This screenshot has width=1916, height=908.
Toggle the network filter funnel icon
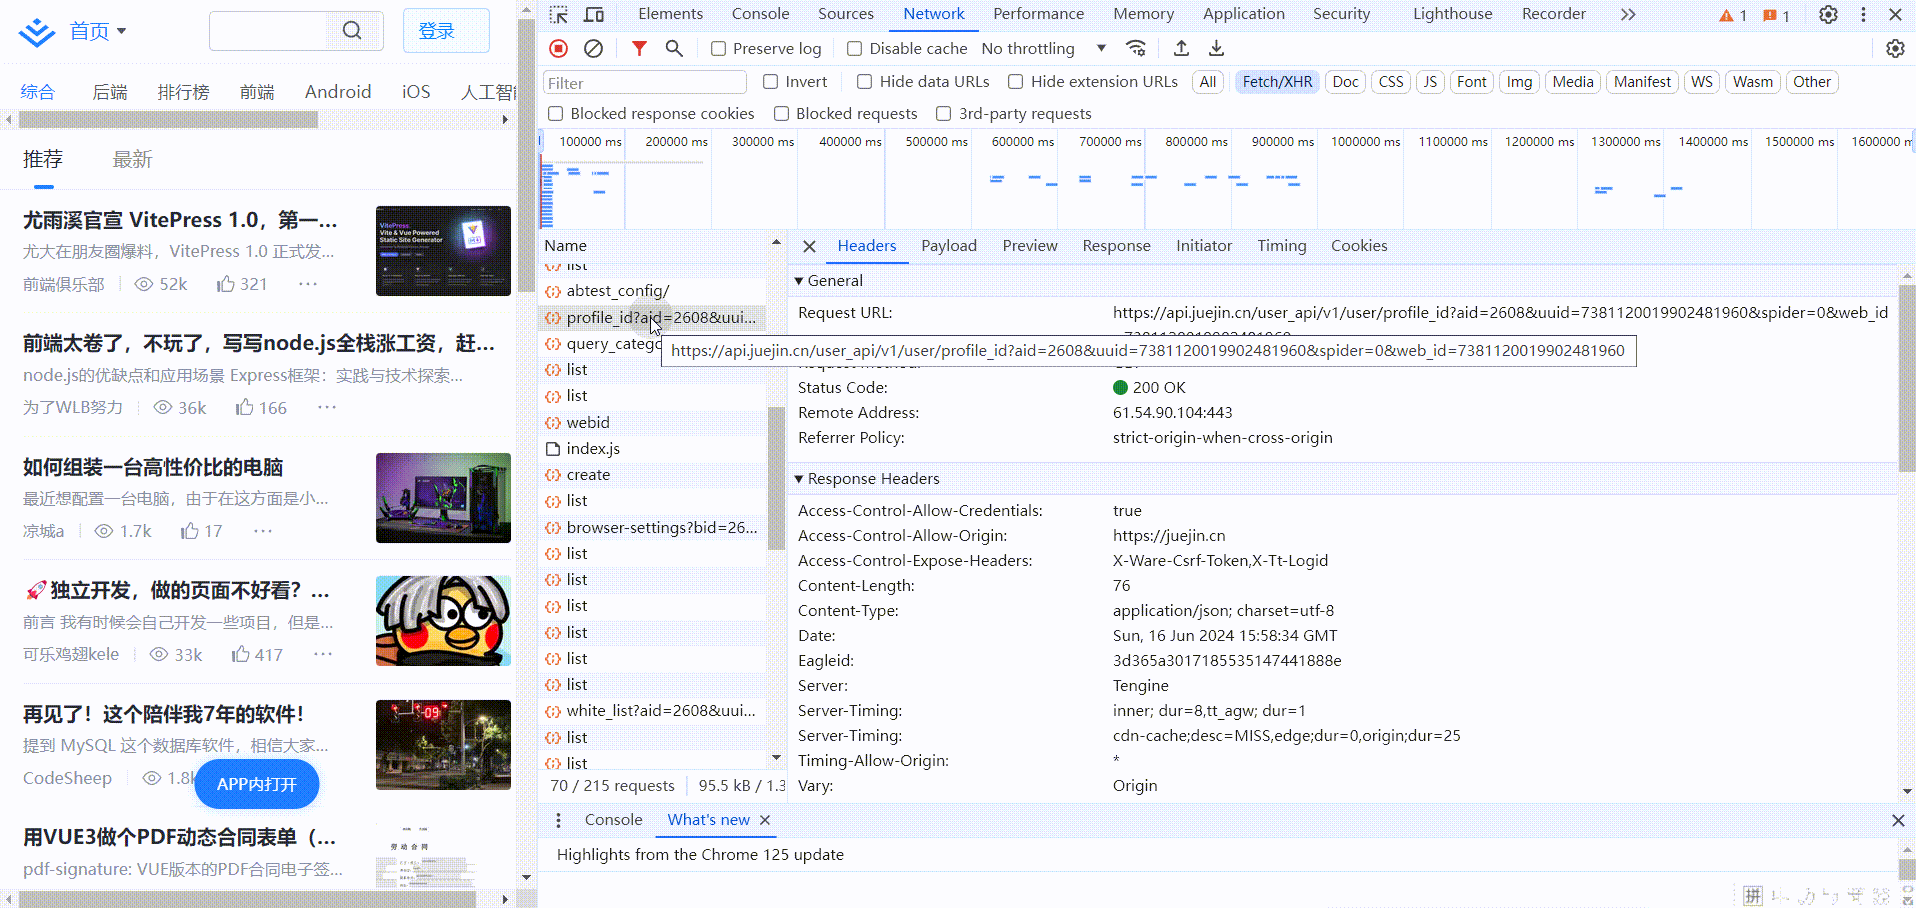click(x=639, y=48)
